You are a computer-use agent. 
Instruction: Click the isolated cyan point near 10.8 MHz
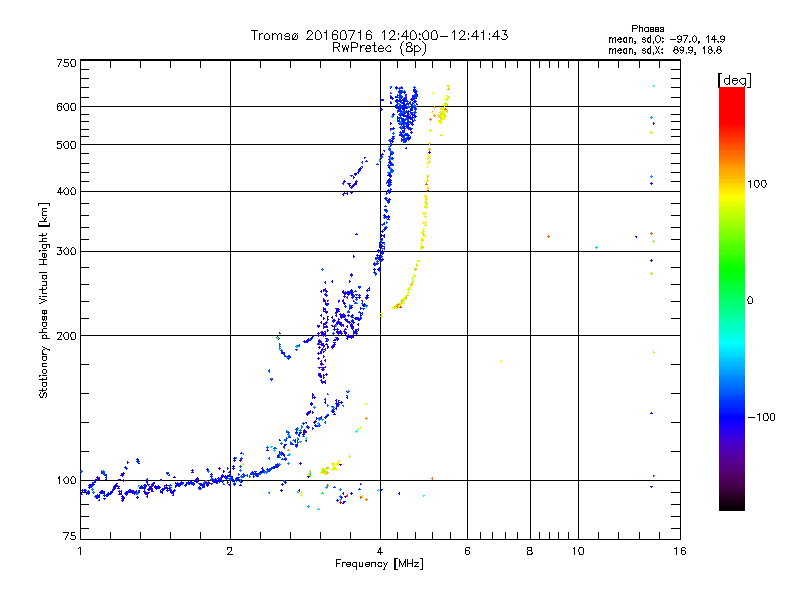(x=596, y=247)
